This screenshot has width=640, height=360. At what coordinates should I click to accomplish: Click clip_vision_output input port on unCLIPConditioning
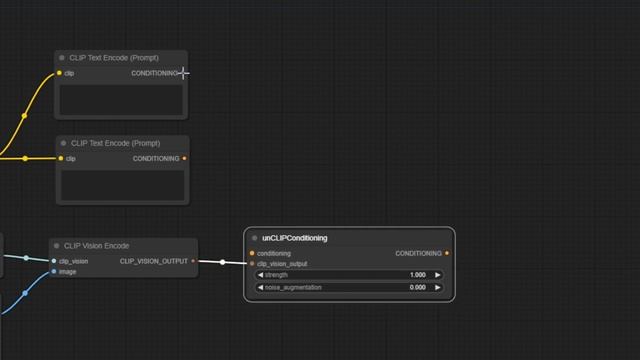click(252, 264)
